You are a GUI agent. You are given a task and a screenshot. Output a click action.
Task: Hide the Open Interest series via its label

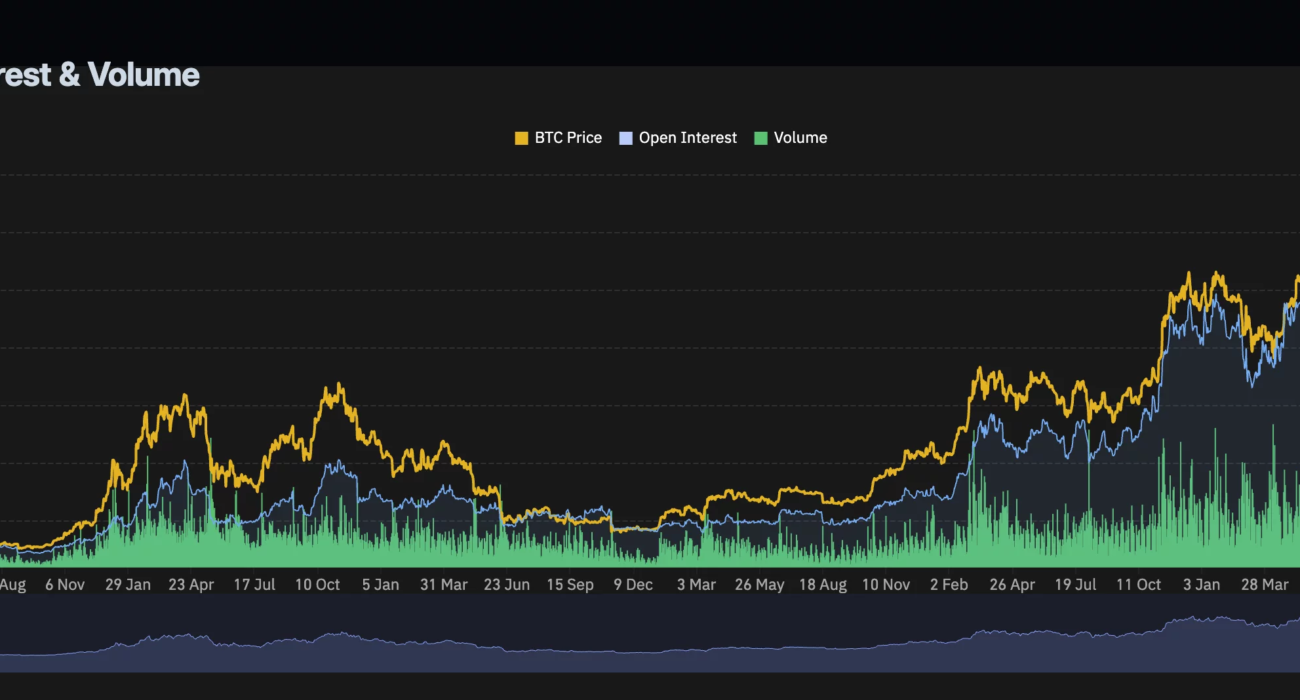pyautogui.click(x=687, y=138)
